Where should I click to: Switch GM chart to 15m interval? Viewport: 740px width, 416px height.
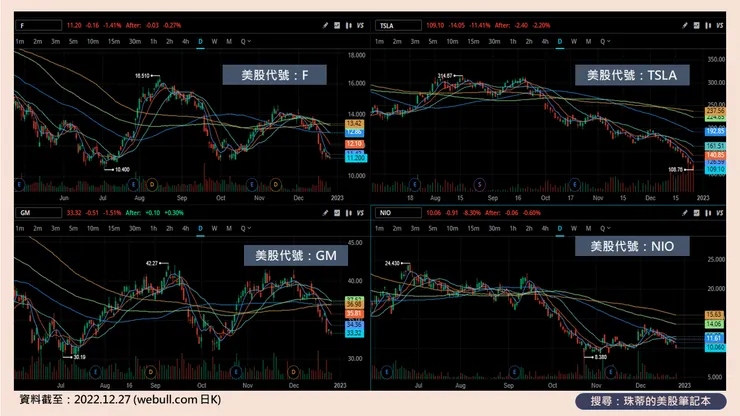pos(114,229)
